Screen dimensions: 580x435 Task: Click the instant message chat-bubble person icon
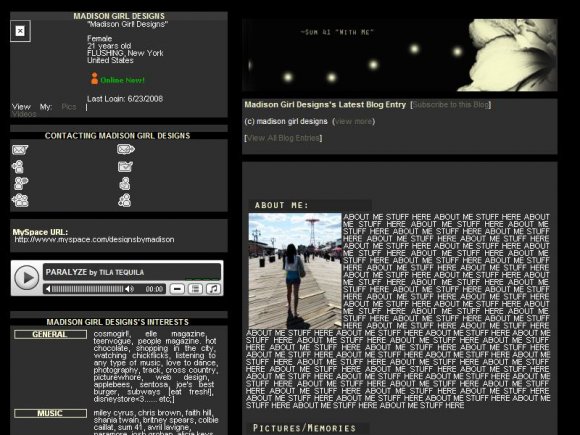point(21,183)
